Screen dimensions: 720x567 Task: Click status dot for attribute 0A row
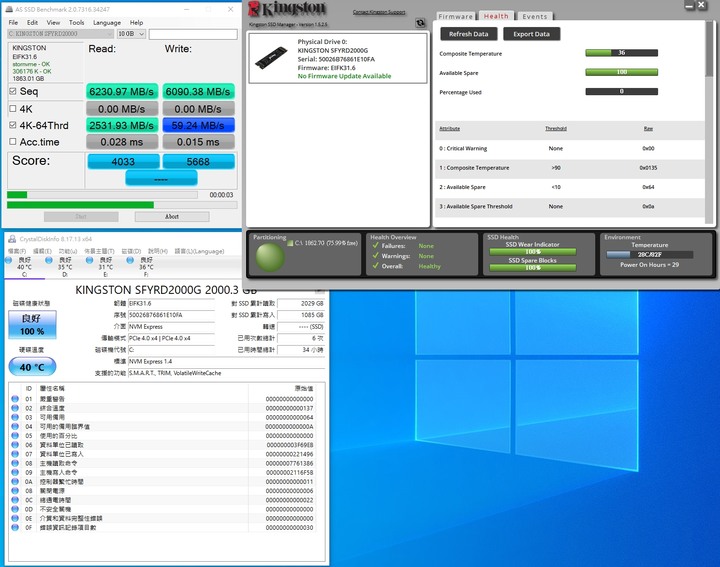[x=15, y=481]
